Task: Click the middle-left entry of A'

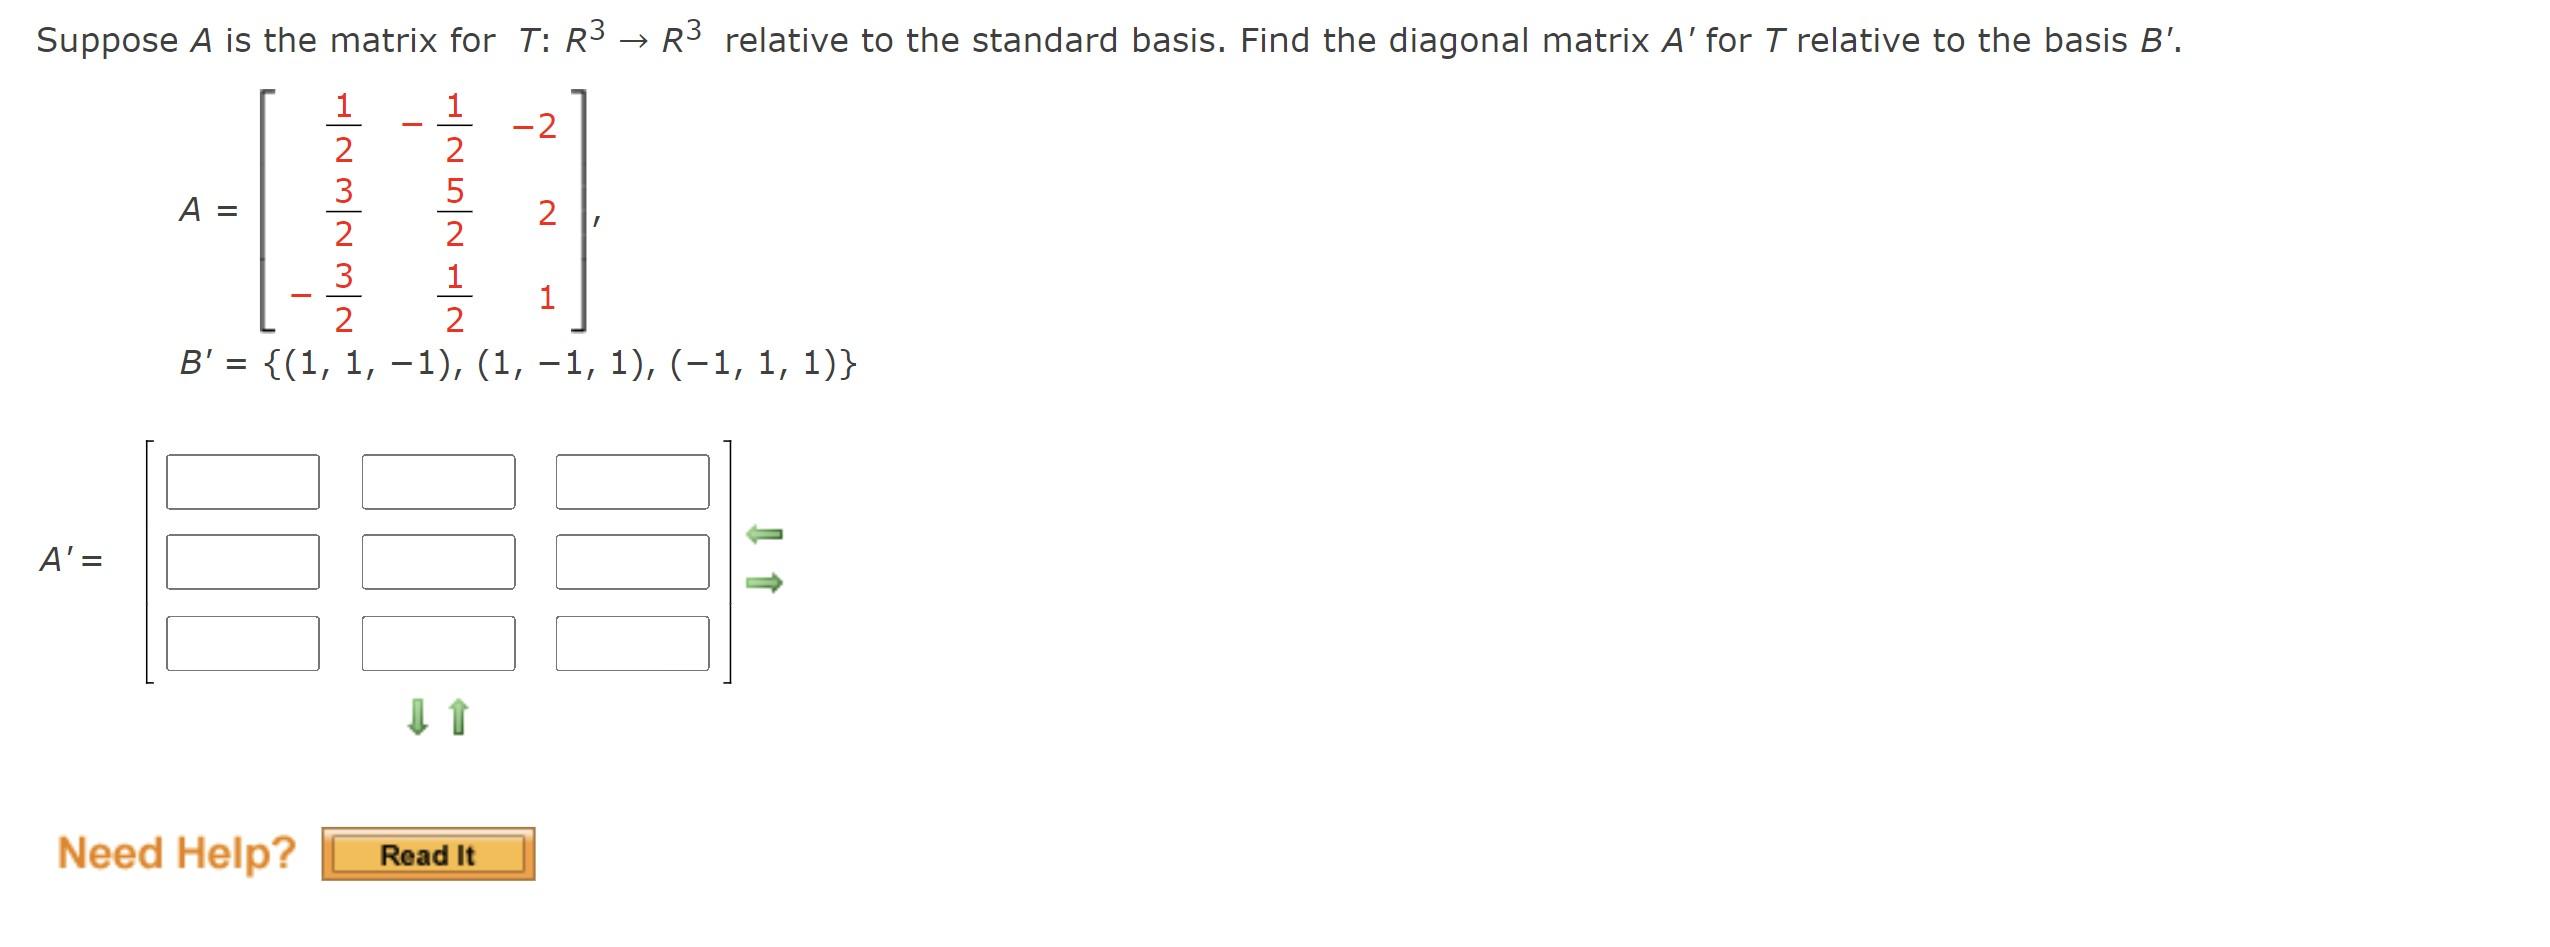Action: coord(242,560)
